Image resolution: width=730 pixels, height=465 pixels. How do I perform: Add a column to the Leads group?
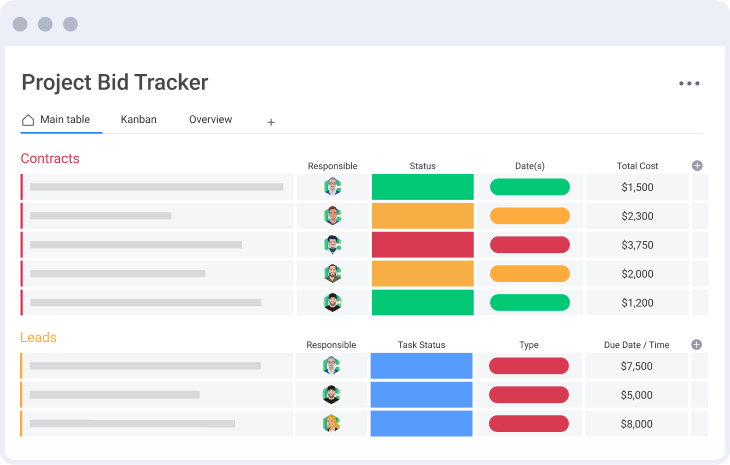tap(697, 345)
